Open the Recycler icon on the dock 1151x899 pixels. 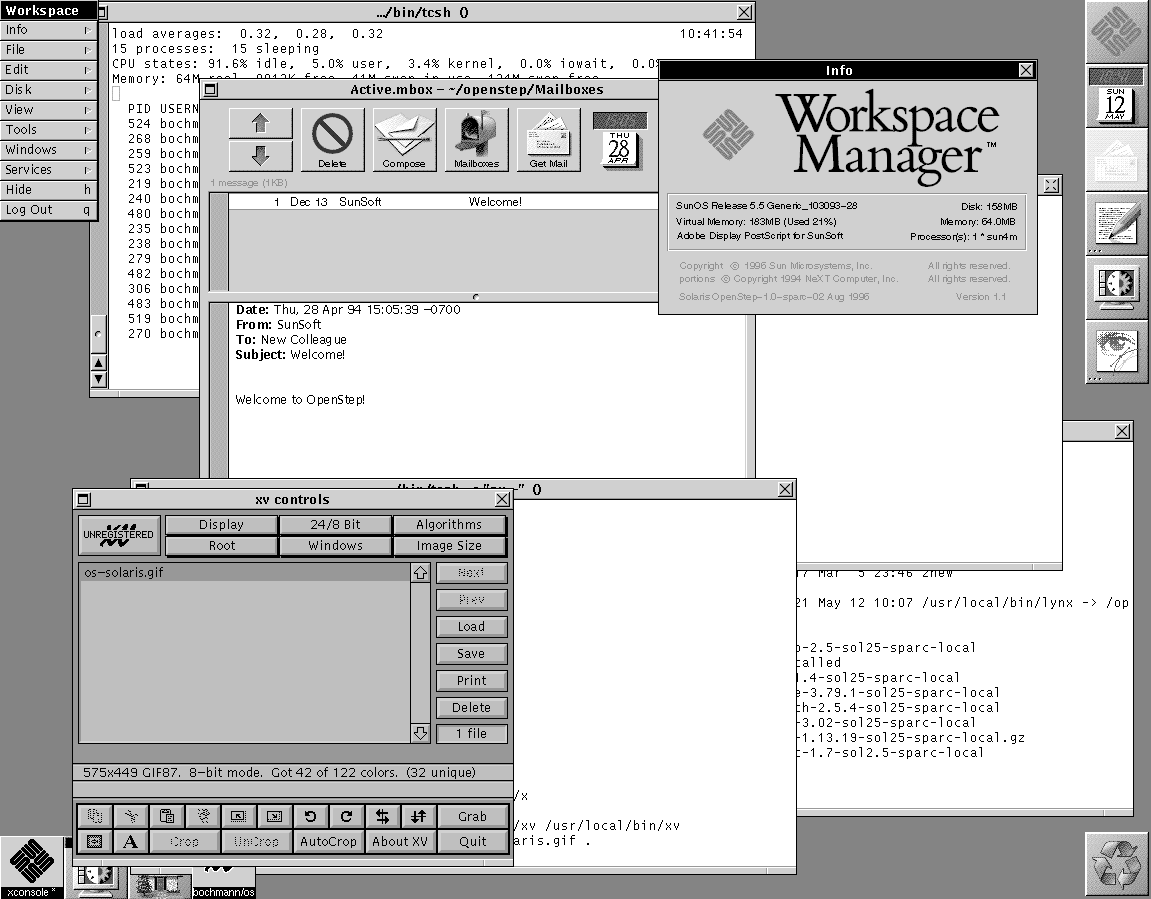pos(1116,864)
